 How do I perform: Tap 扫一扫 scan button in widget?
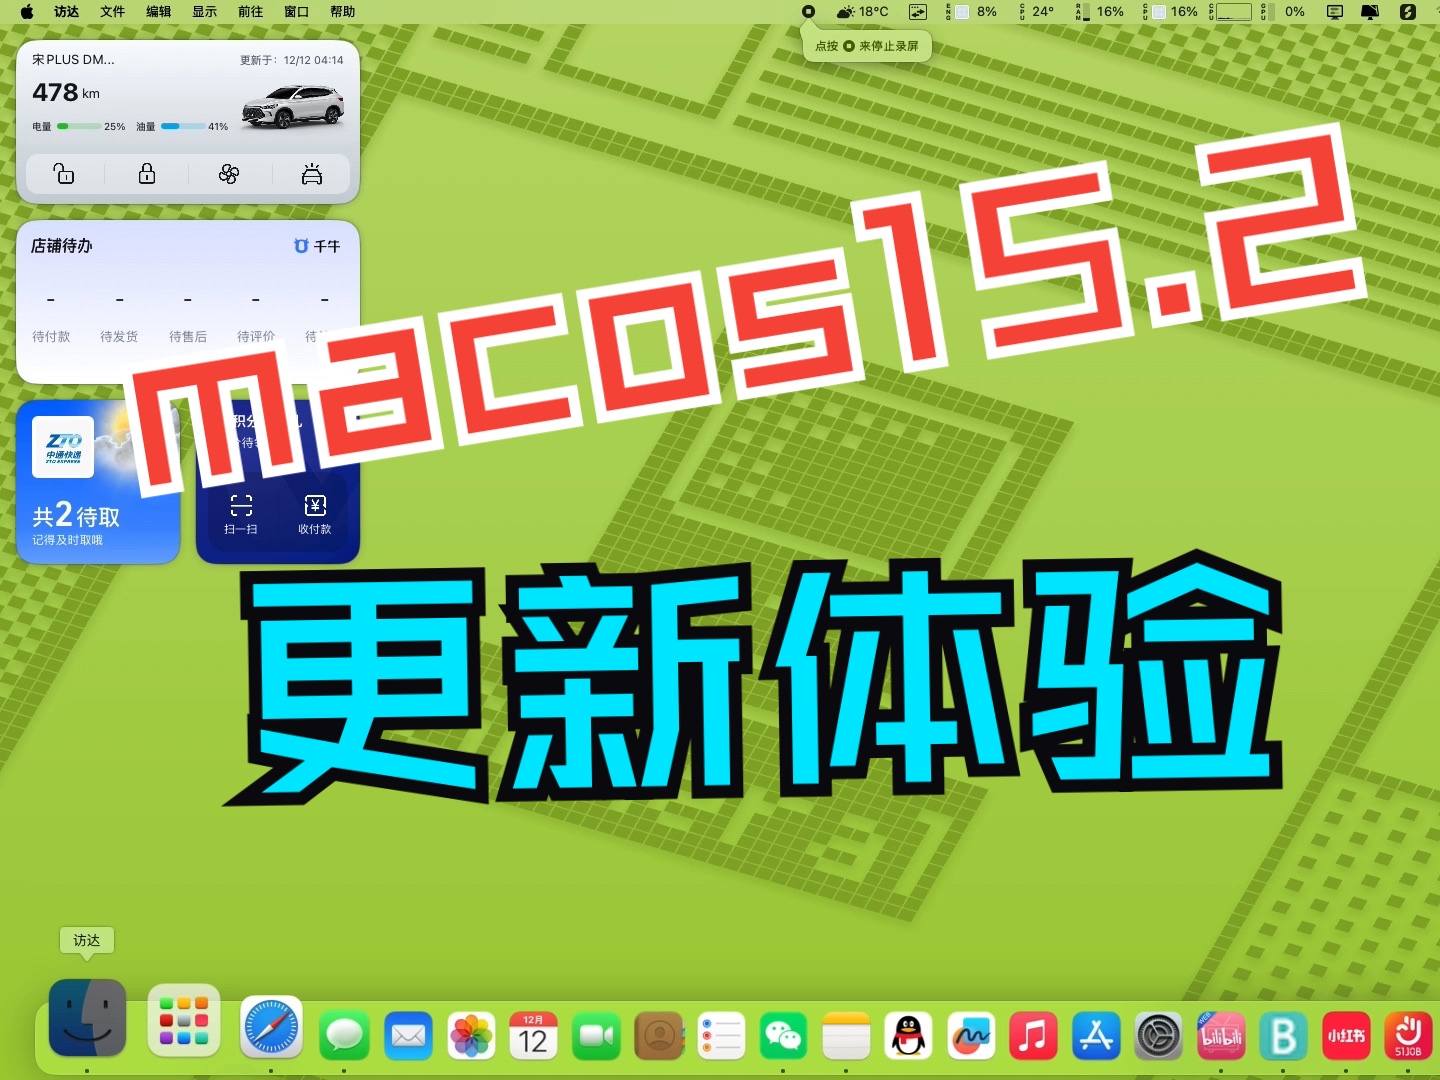point(241,514)
